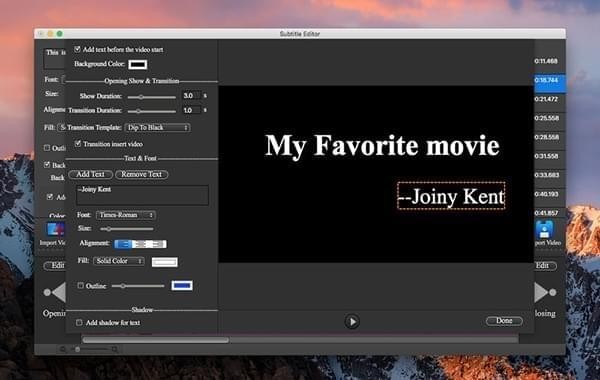
Task: Click the zoom-out magnifier icon at bottom
Action: (63, 349)
